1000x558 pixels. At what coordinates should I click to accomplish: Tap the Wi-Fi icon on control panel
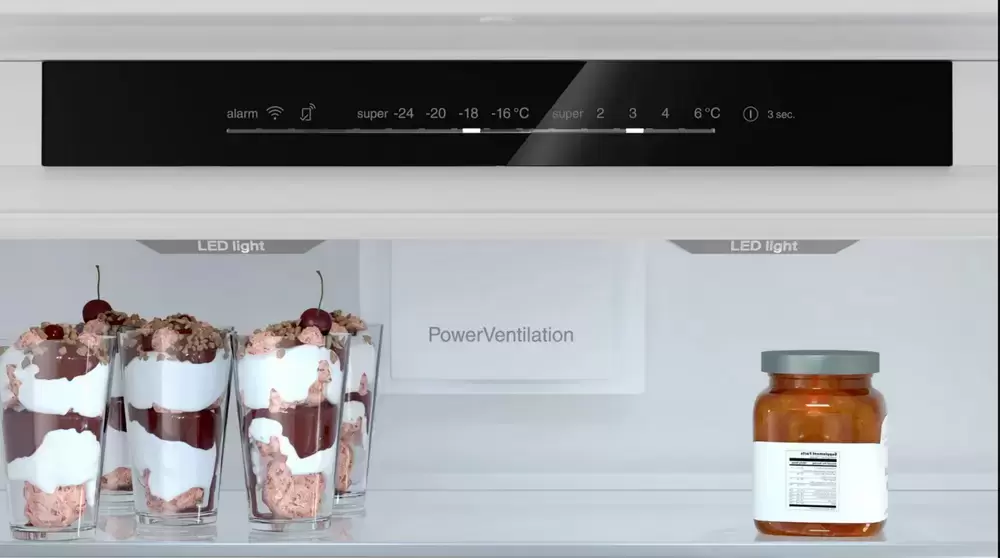coord(274,113)
